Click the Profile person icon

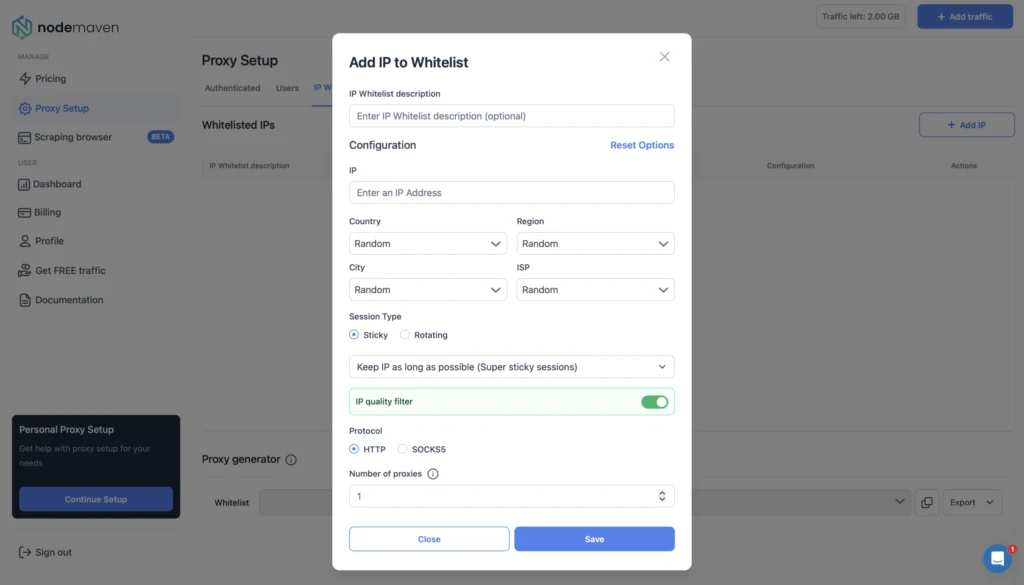click(x=25, y=241)
